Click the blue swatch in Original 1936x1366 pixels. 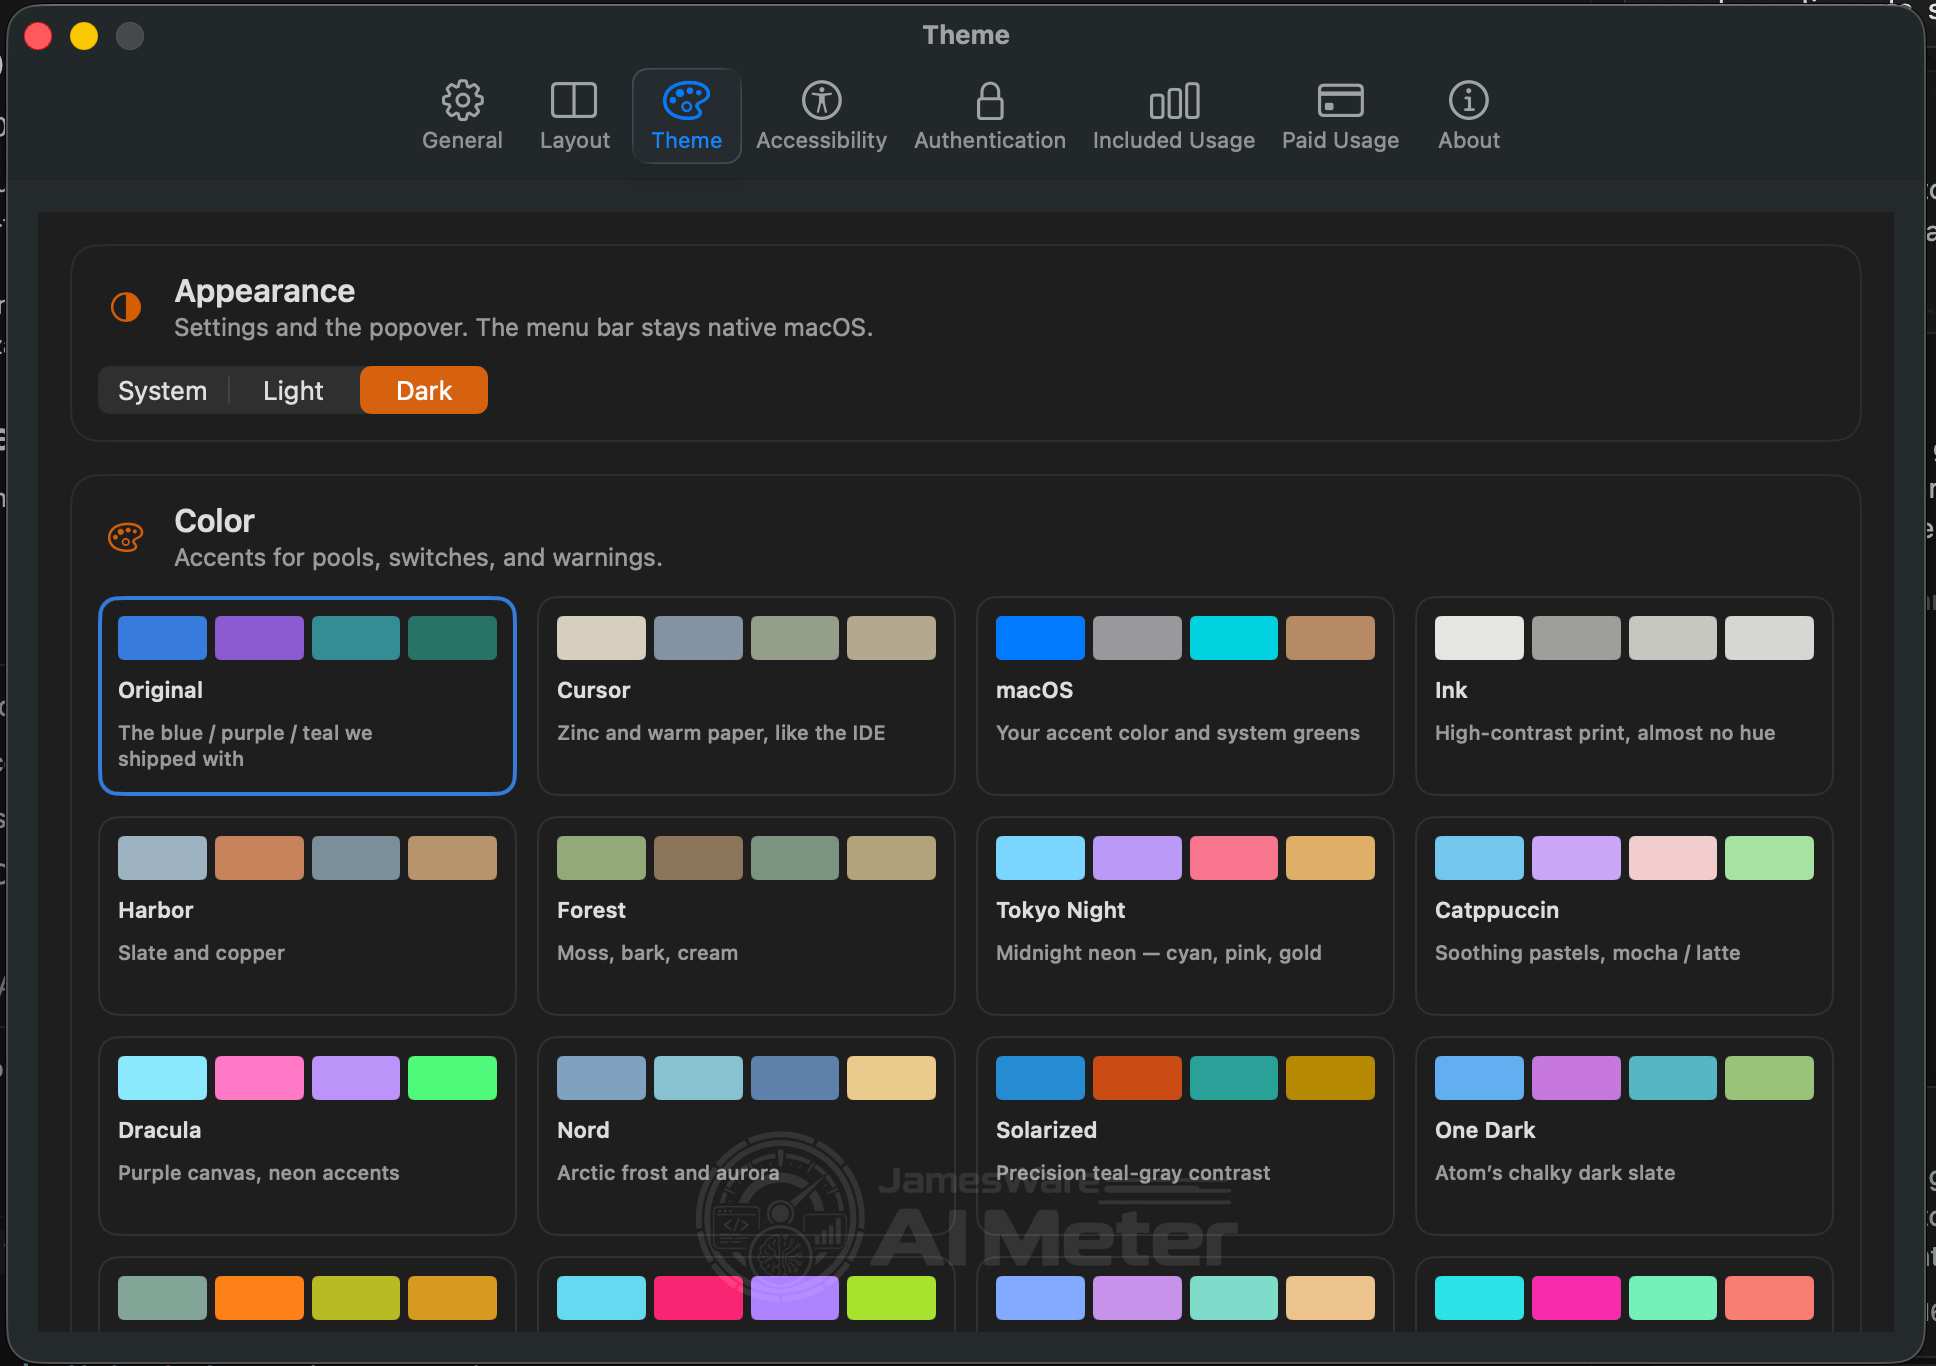pos(162,638)
